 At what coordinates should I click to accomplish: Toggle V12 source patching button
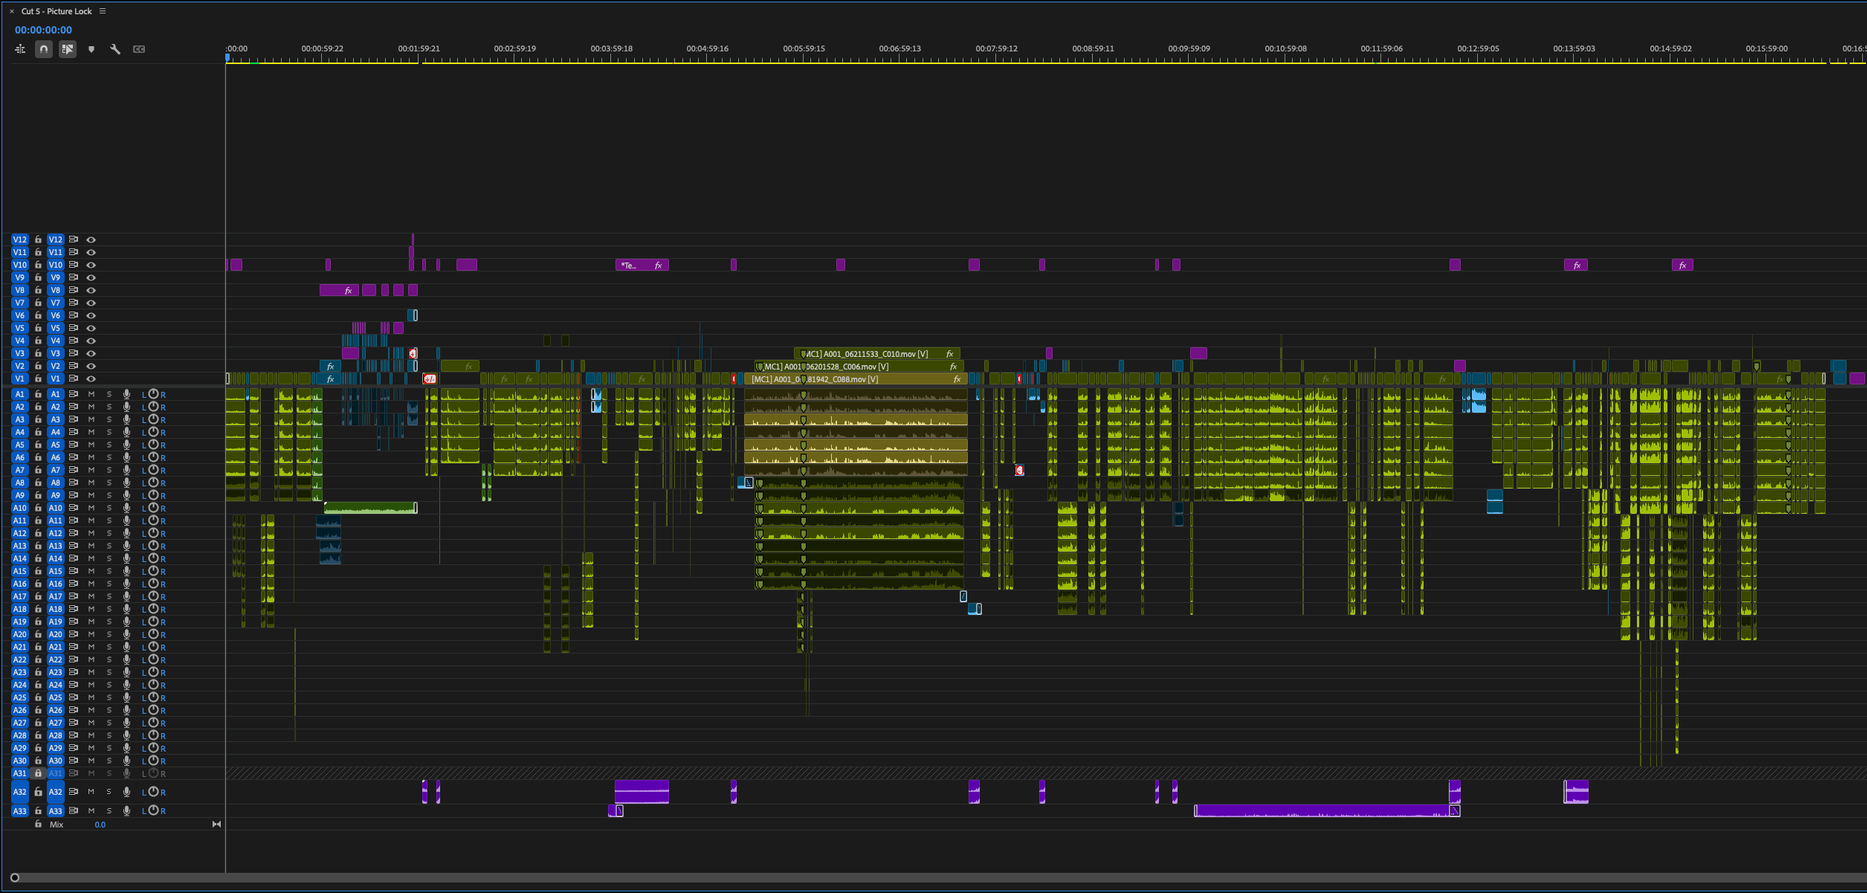20,240
